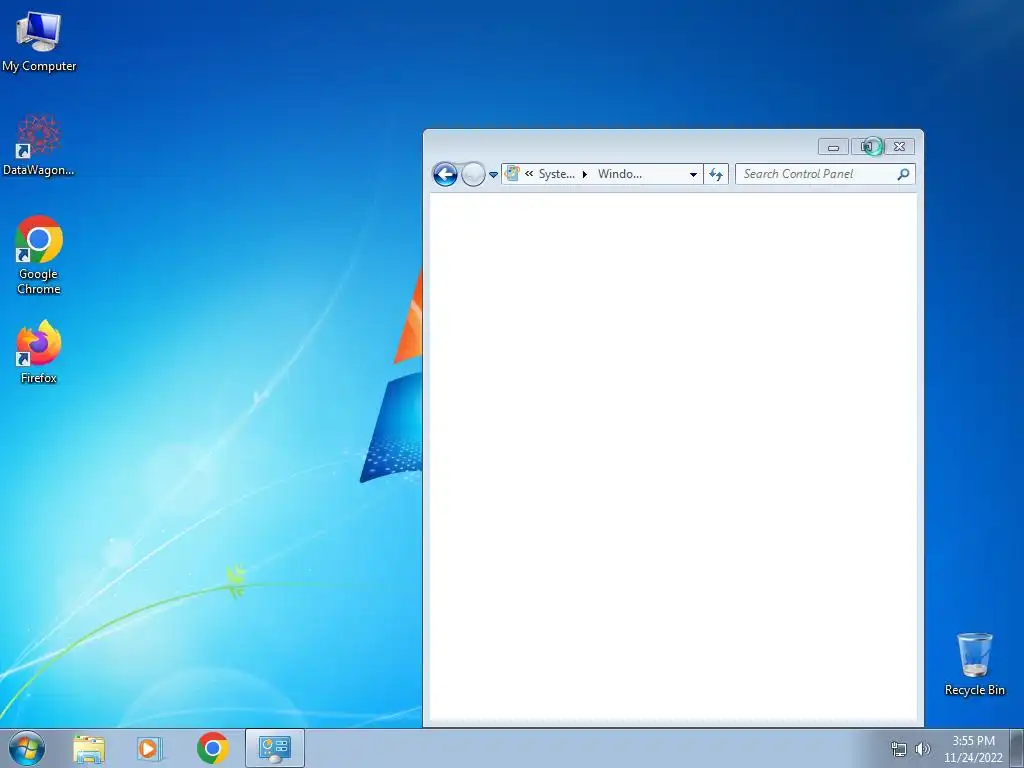Screen dimensions: 1024x768
Task: Launch the DataWagon desktop shortcut
Action: (x=39, y=145)
